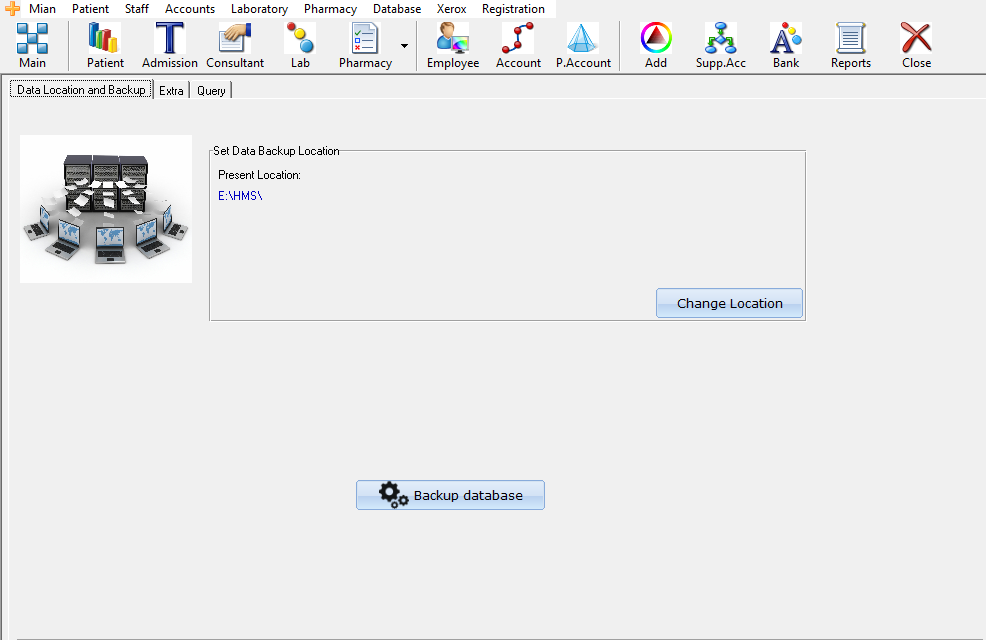Open the Reports toolbar icon

click(851, 45)
